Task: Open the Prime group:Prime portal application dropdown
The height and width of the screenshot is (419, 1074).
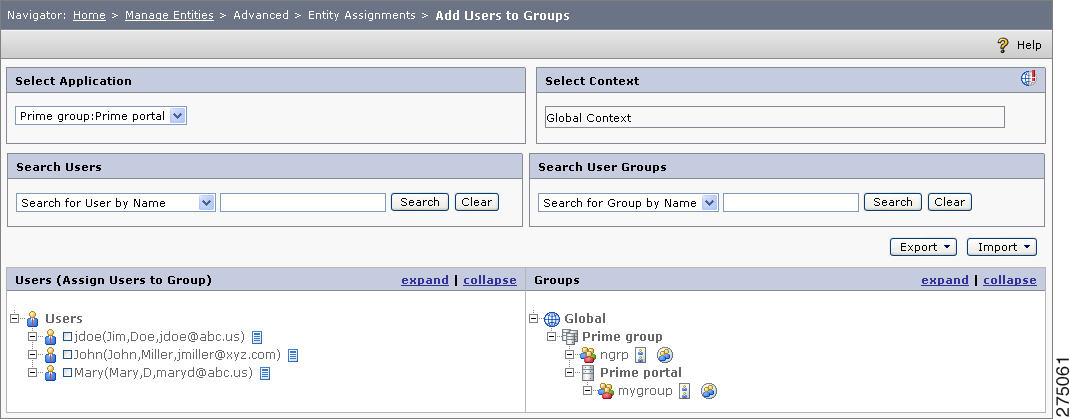Action: pos(101,116)
